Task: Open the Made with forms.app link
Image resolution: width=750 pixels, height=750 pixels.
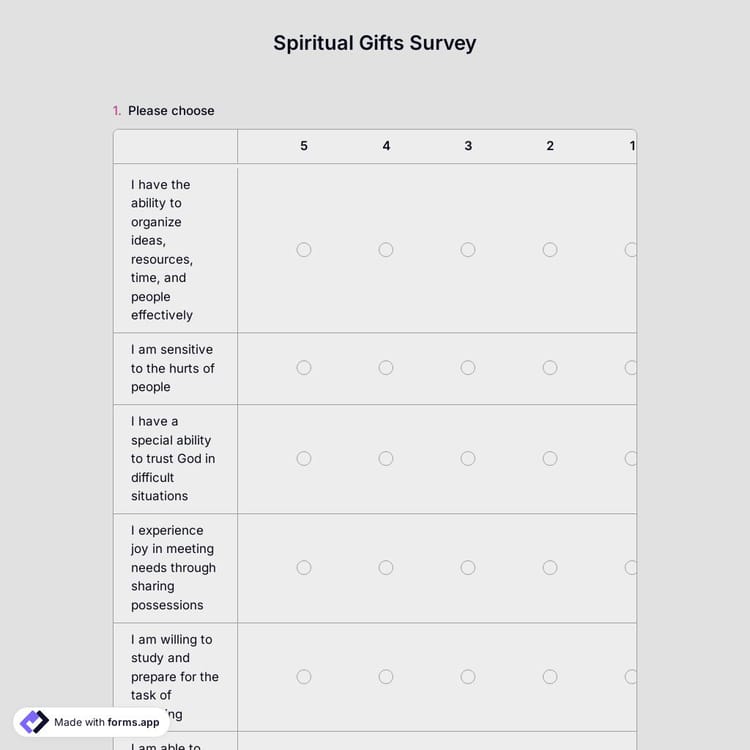Action: (x=106, y=722)
